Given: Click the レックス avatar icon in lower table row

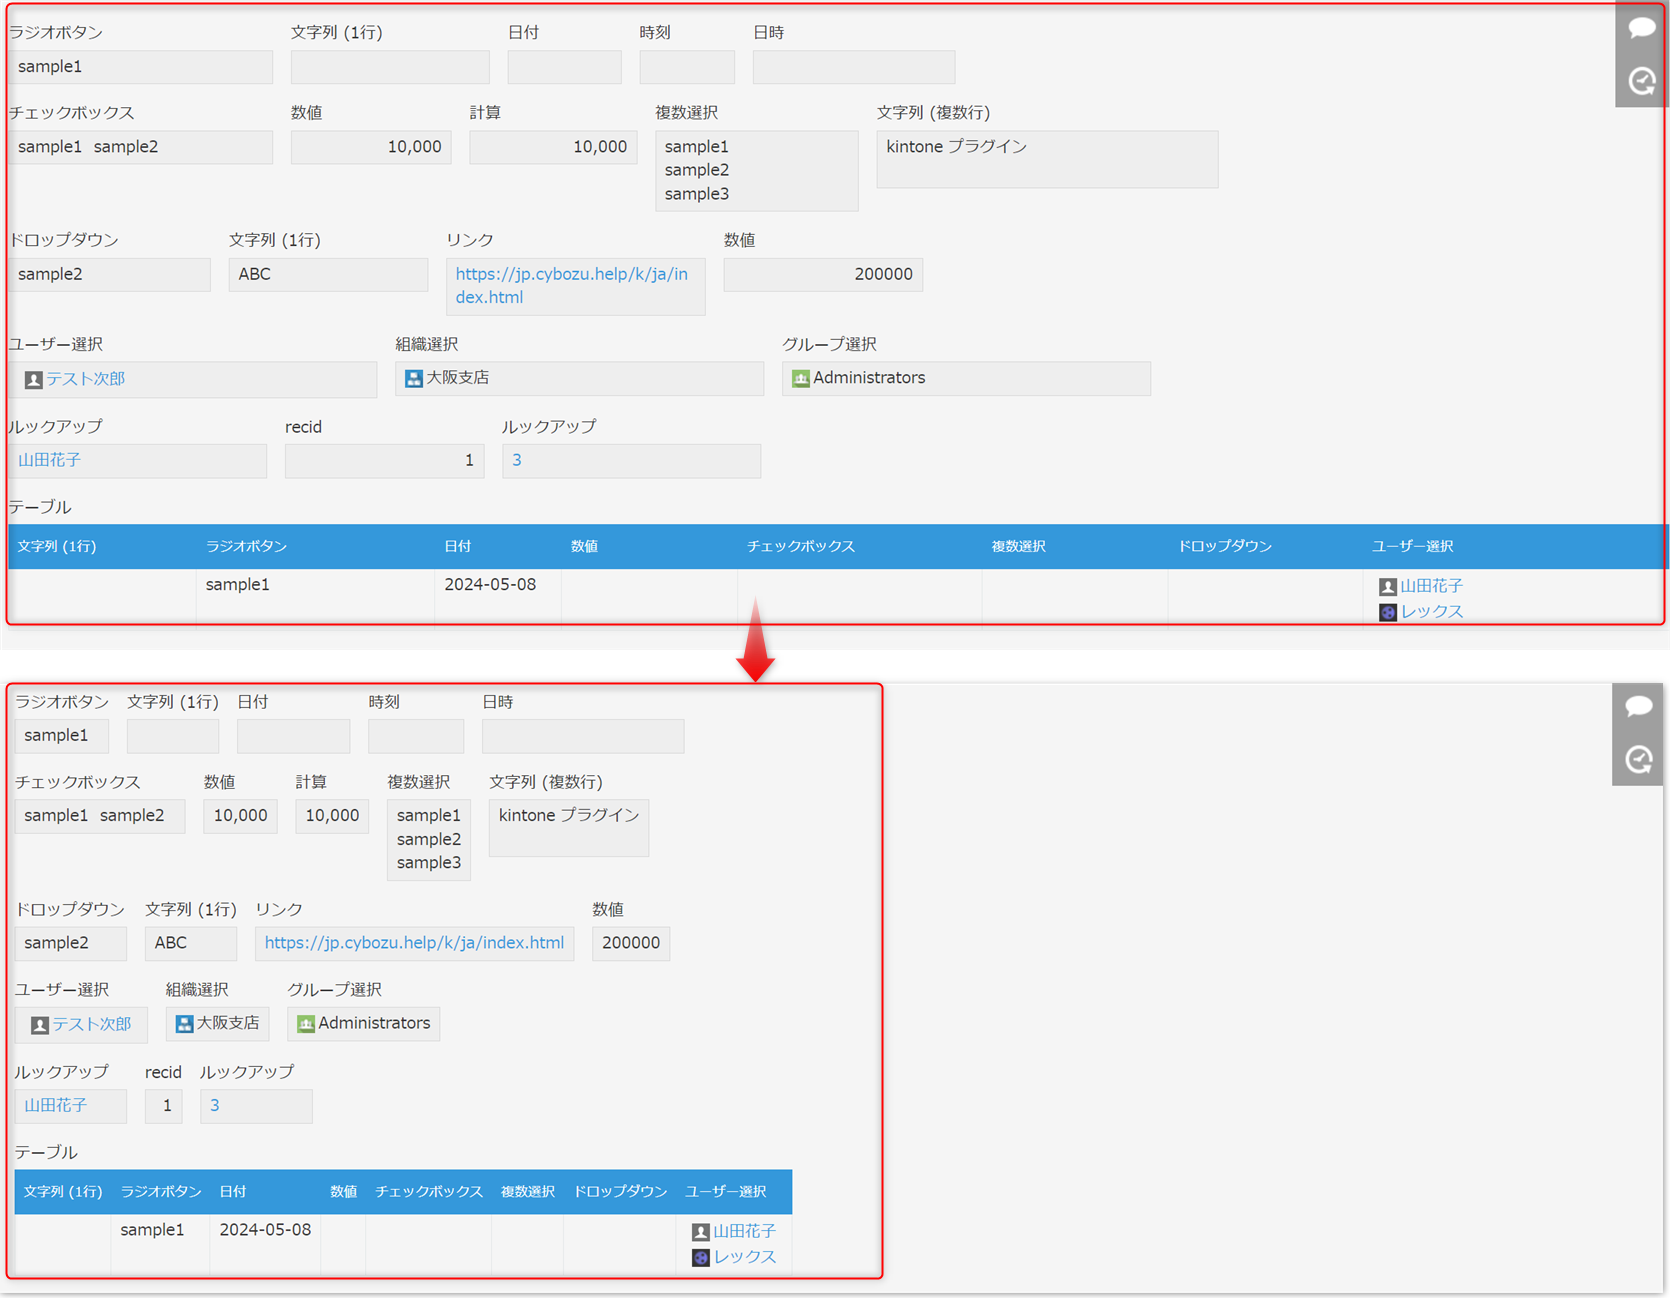Looking at the screenshot, I should tap(700, 1257).
